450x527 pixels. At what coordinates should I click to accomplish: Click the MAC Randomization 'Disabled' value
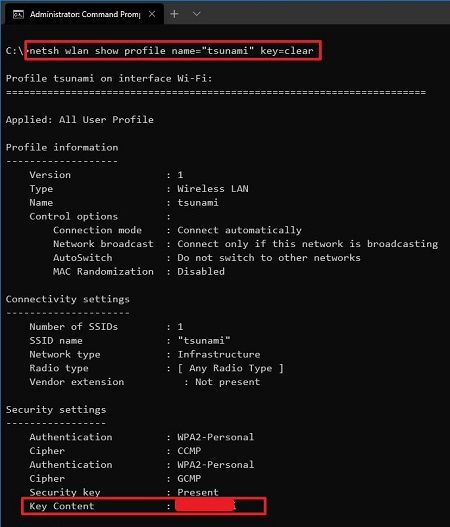pyautogui.click(x=201, y=271)
